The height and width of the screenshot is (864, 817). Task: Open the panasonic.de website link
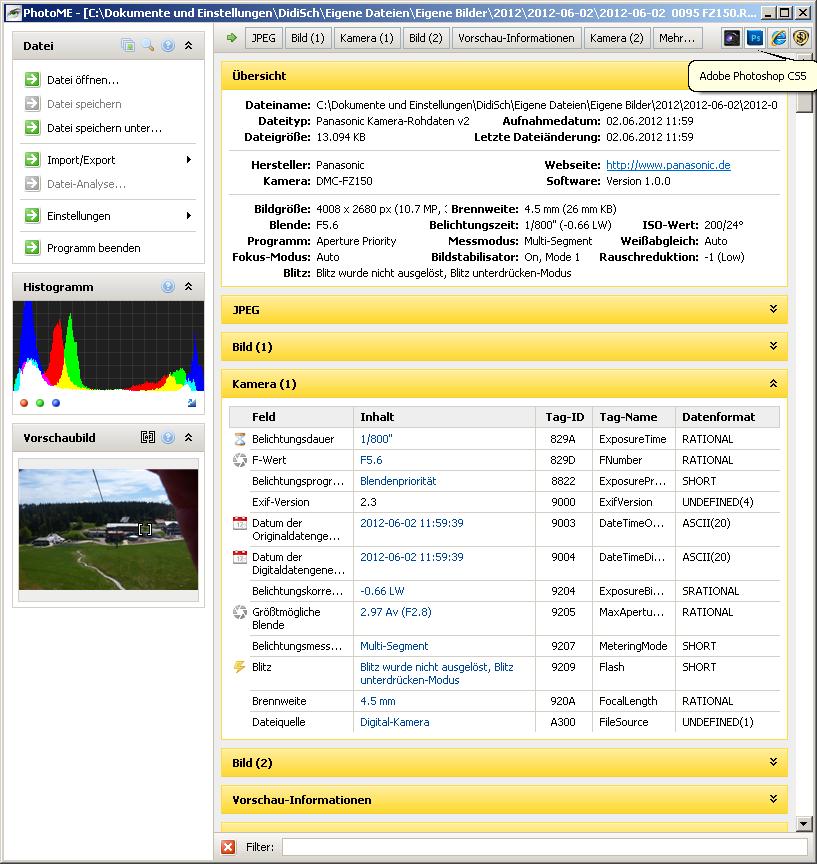pos(668,165)
